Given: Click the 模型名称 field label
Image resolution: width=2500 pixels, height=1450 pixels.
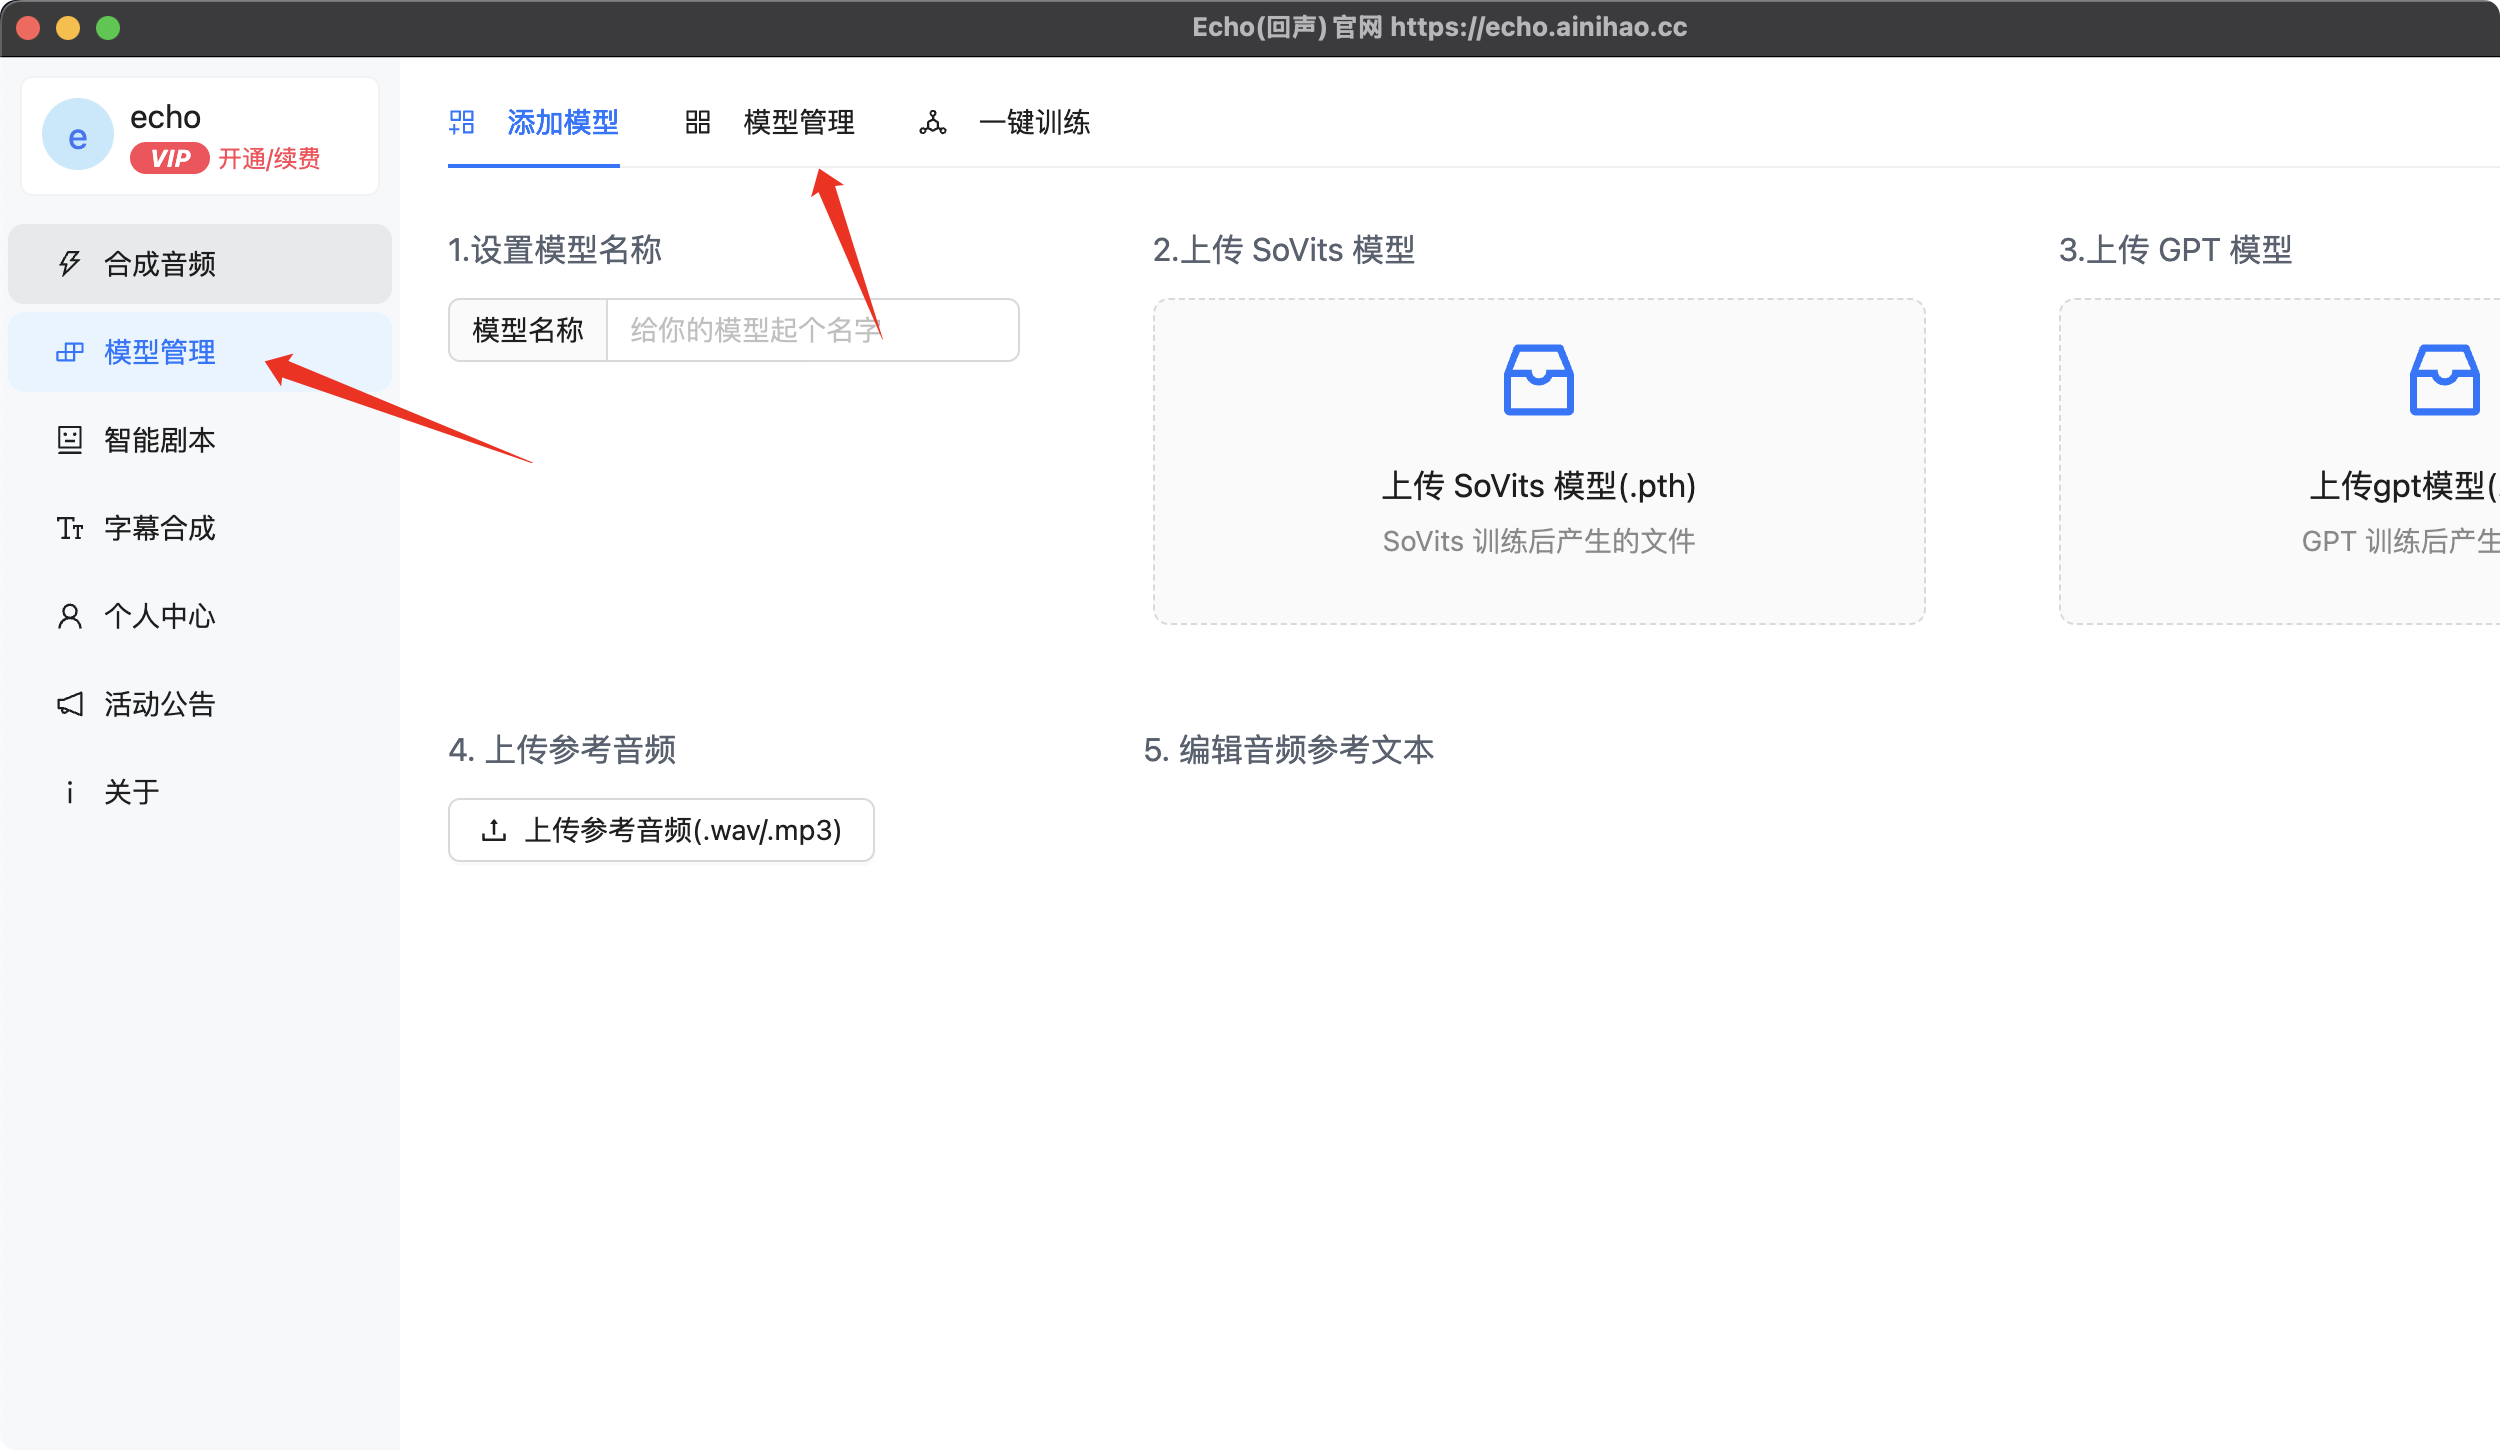Looking at the screenshot, I should click(528, 330).
